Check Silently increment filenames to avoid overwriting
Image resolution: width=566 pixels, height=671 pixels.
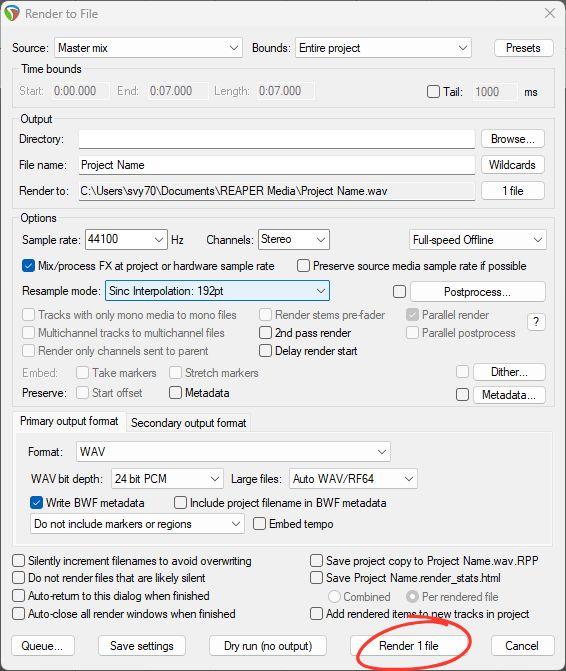(18, 561)
